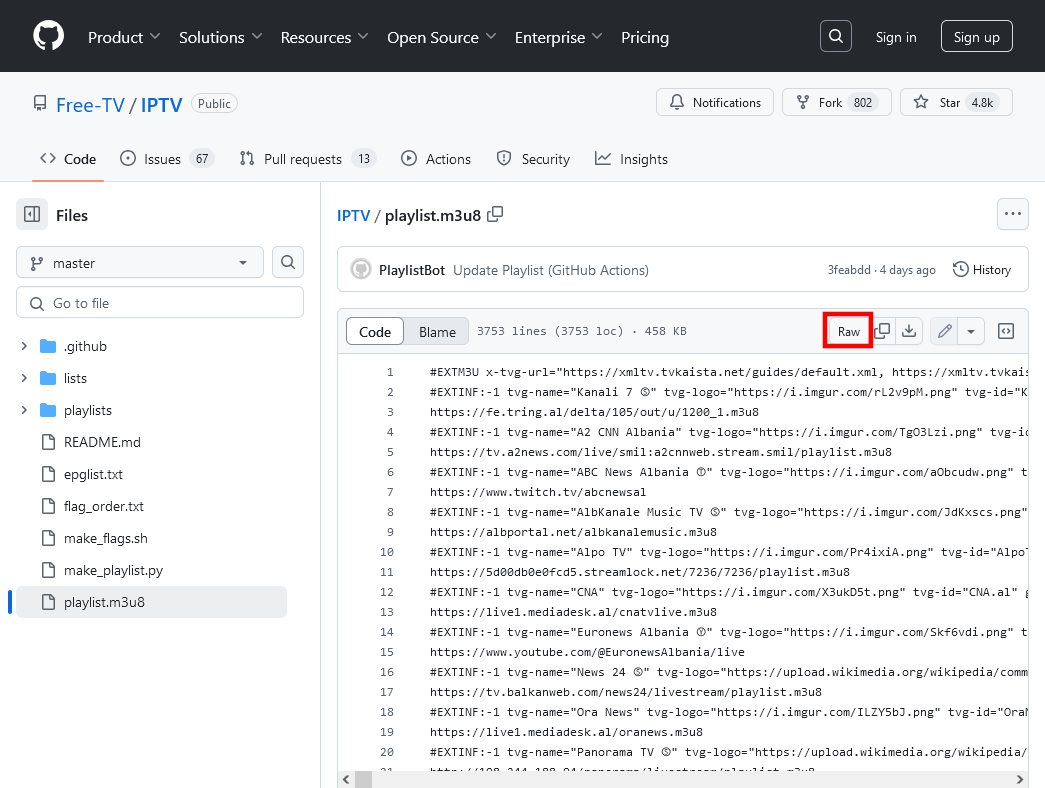Star the repository button
The height and width of the screenshot is (788, 1045).
(956, 102)
